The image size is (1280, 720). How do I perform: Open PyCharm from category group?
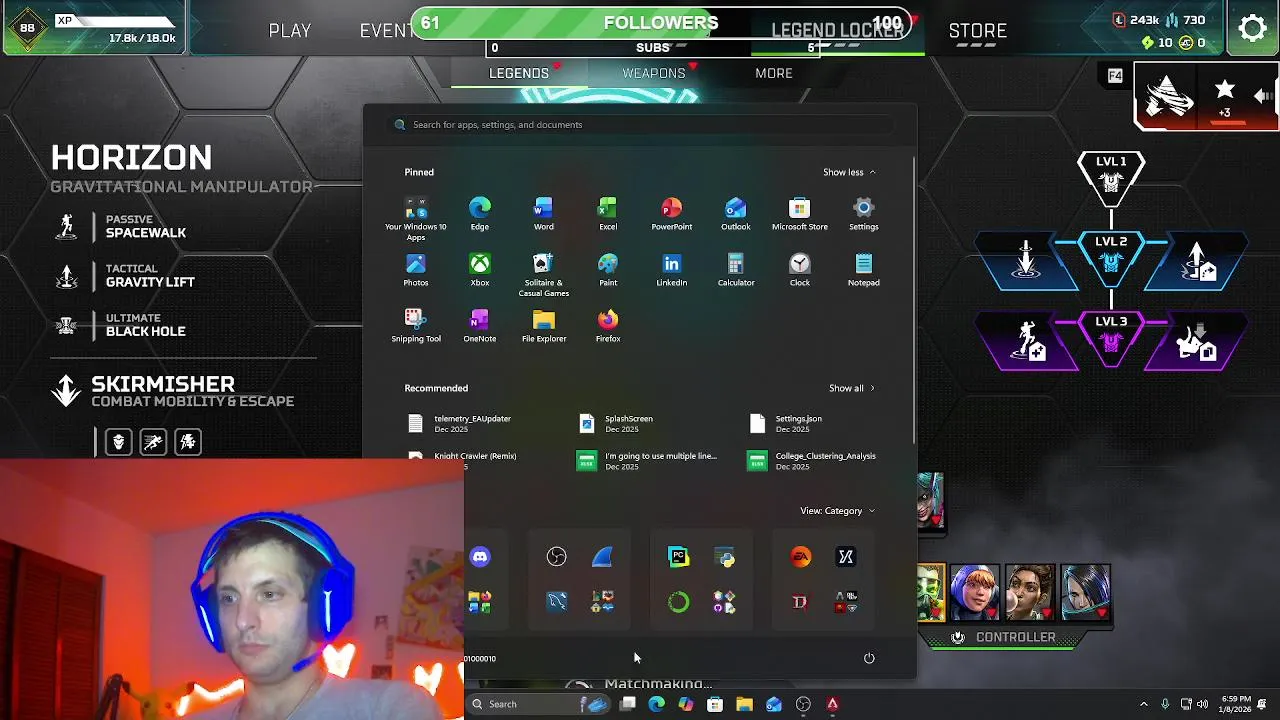[x=679, y=557]
